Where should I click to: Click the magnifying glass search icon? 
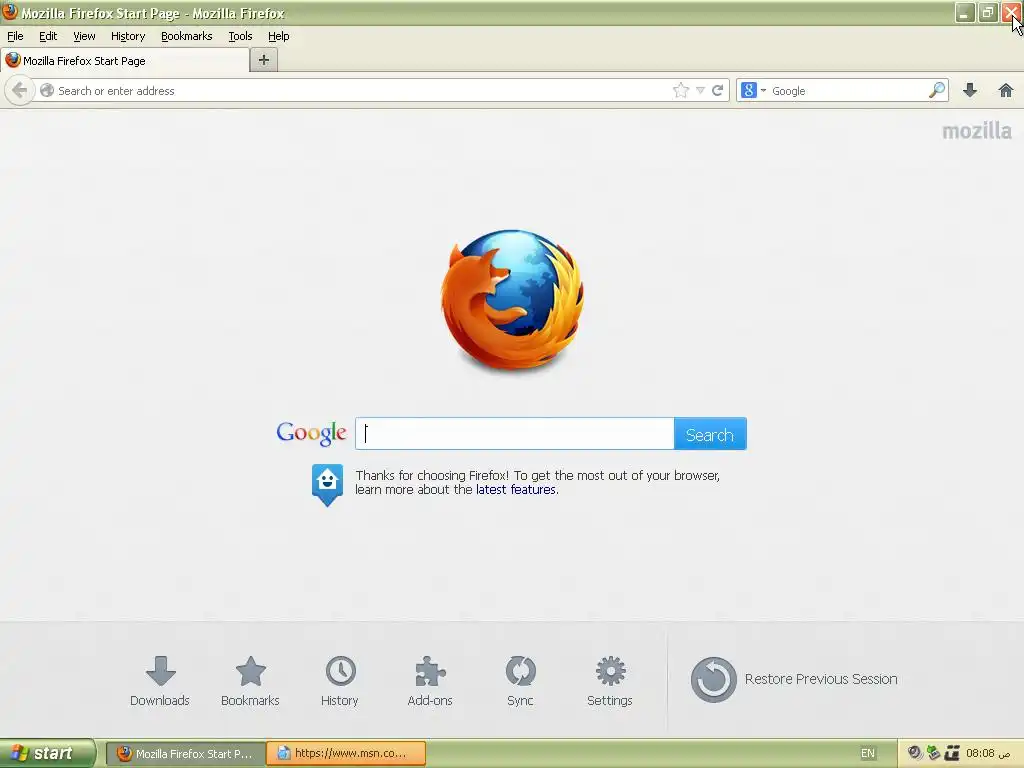tap(936, 90)
